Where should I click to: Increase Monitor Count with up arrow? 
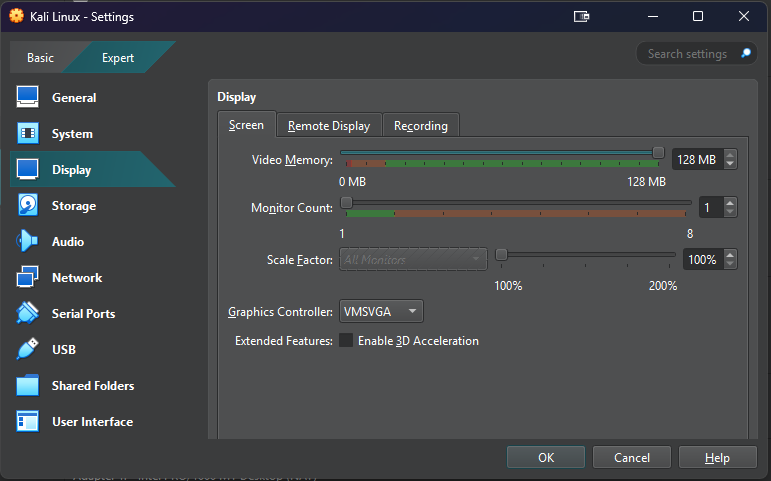730,202
